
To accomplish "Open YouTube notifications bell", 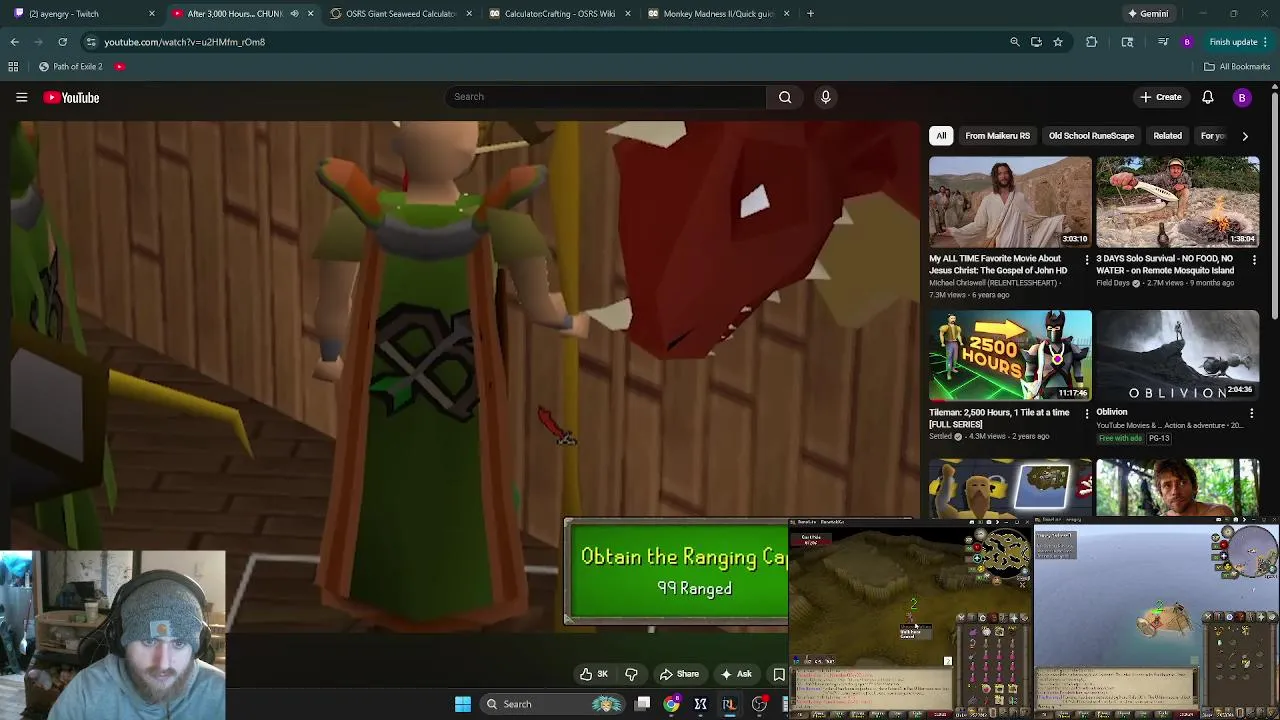I will 1207,97.
